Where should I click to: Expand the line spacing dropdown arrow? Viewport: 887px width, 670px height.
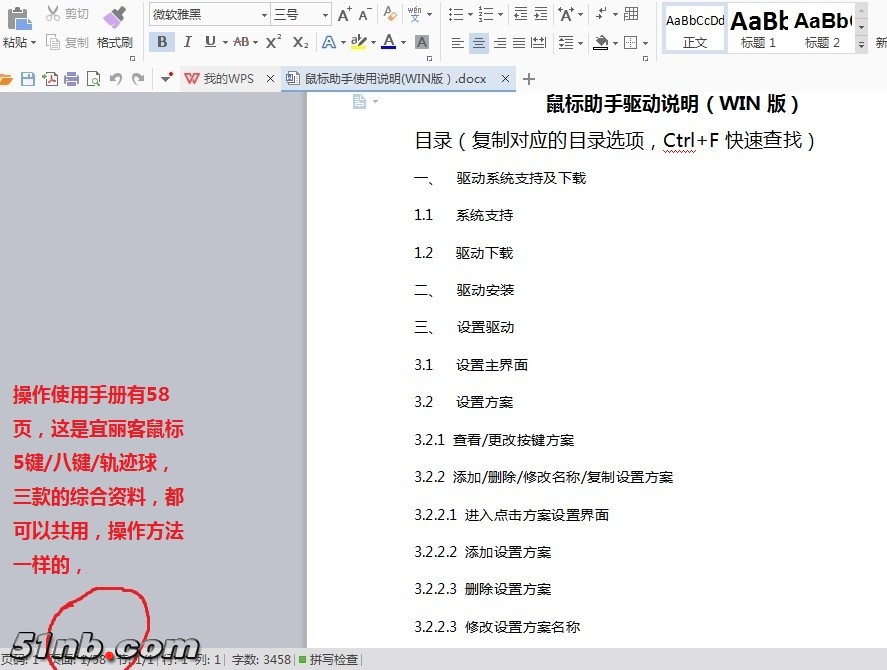coord(580,43)
